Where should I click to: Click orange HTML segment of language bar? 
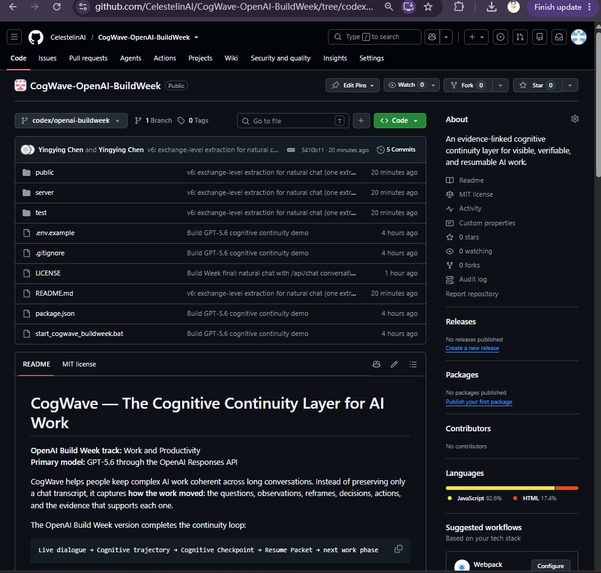(567, 488)
